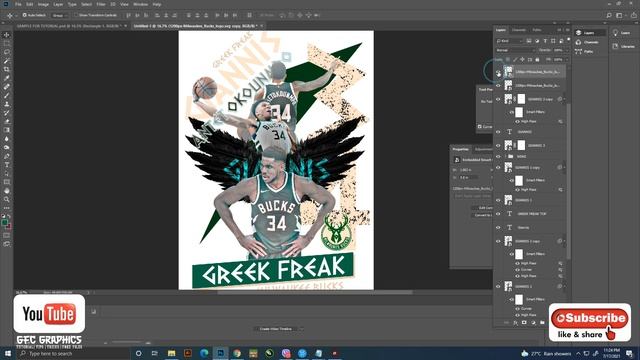Viewport: 640px width, 360px height.
Task: Open the Timeline Create Video Timeline dropdown arrow
Action: [301, 329]
